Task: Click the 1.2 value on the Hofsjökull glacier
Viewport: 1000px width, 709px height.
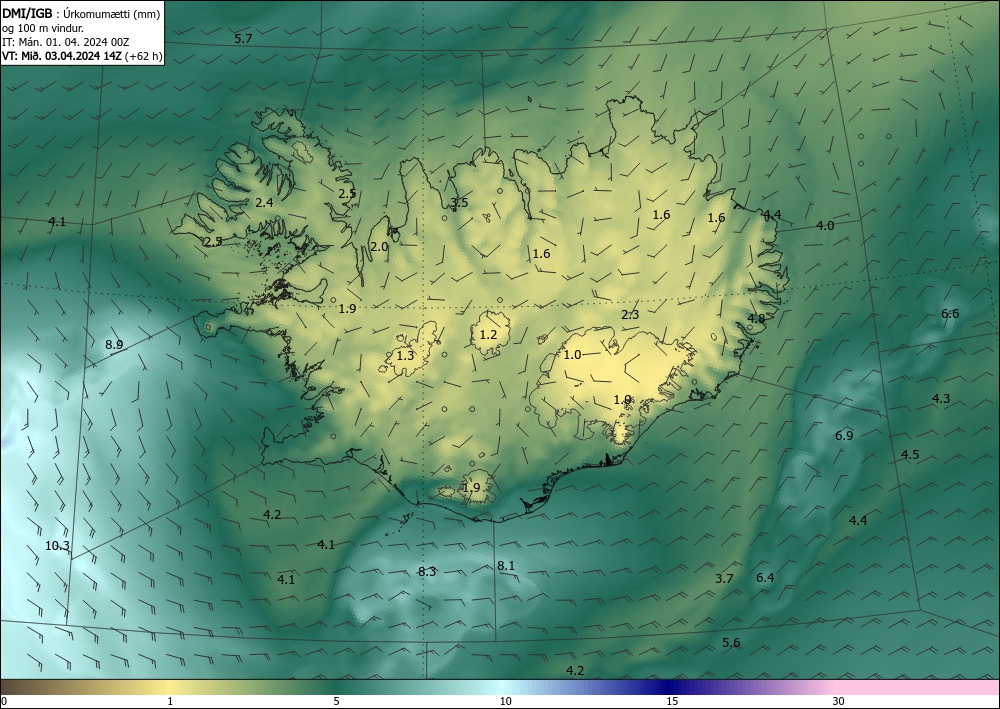Action: [488, 335]
